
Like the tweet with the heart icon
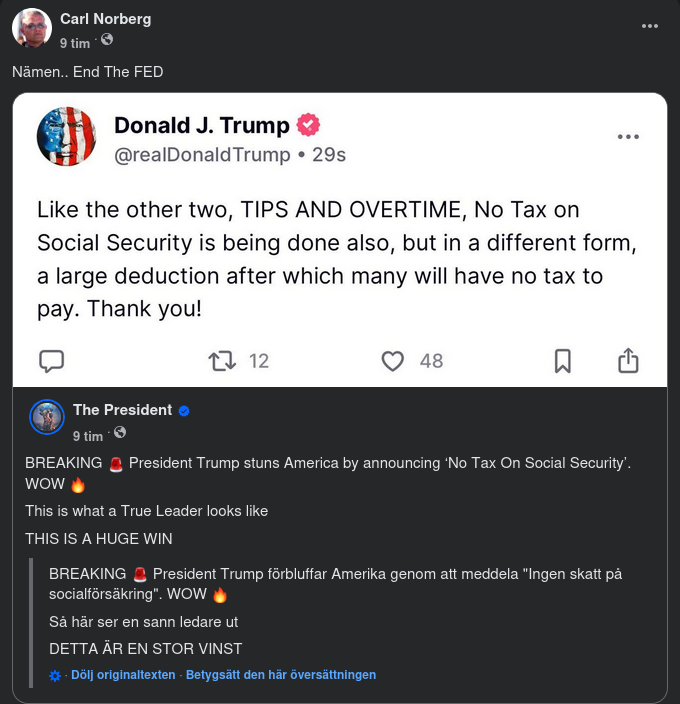(394, 361)
